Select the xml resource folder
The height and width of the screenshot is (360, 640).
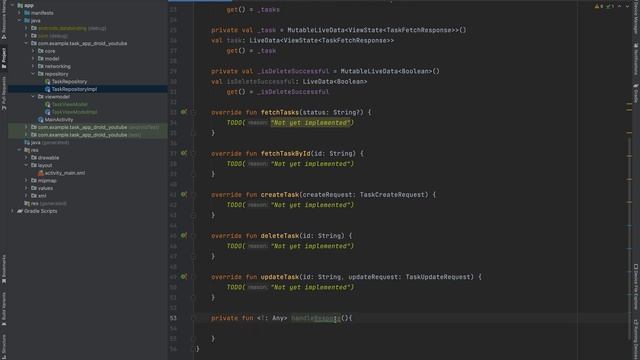click(42, 196)
